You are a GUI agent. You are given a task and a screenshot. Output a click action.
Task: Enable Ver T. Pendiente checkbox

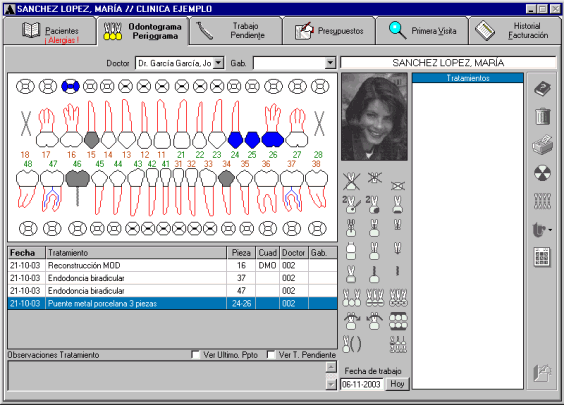click(x=271, y=355)
